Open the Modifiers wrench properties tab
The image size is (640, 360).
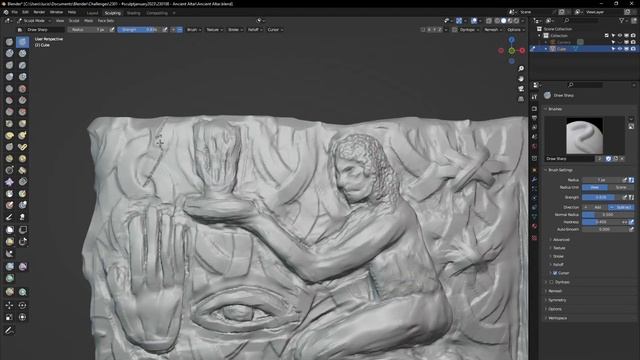[534, 180]
